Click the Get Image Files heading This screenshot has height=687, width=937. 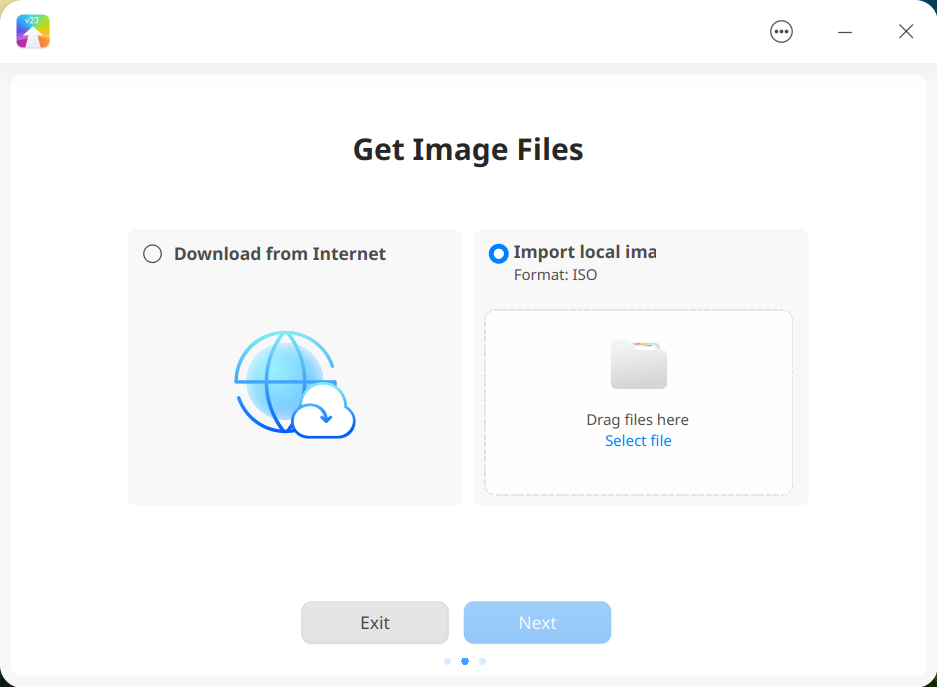pyautogui.click(x=468, y=149)
